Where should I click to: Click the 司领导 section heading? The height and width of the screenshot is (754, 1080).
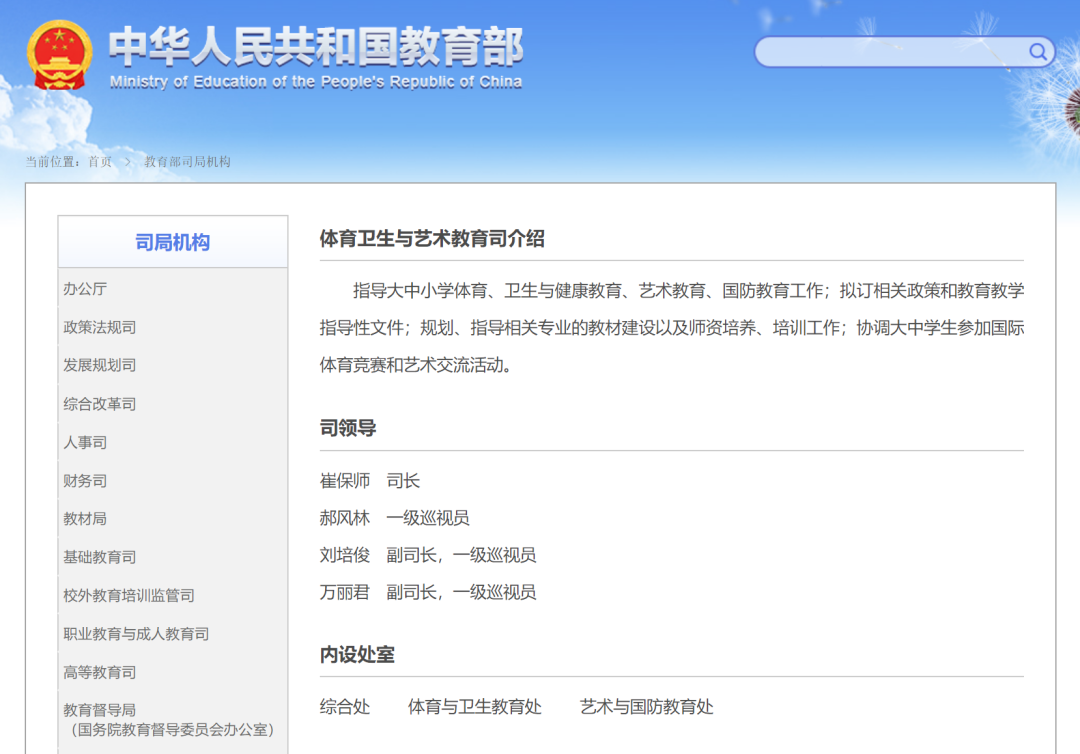coord(348,428)
